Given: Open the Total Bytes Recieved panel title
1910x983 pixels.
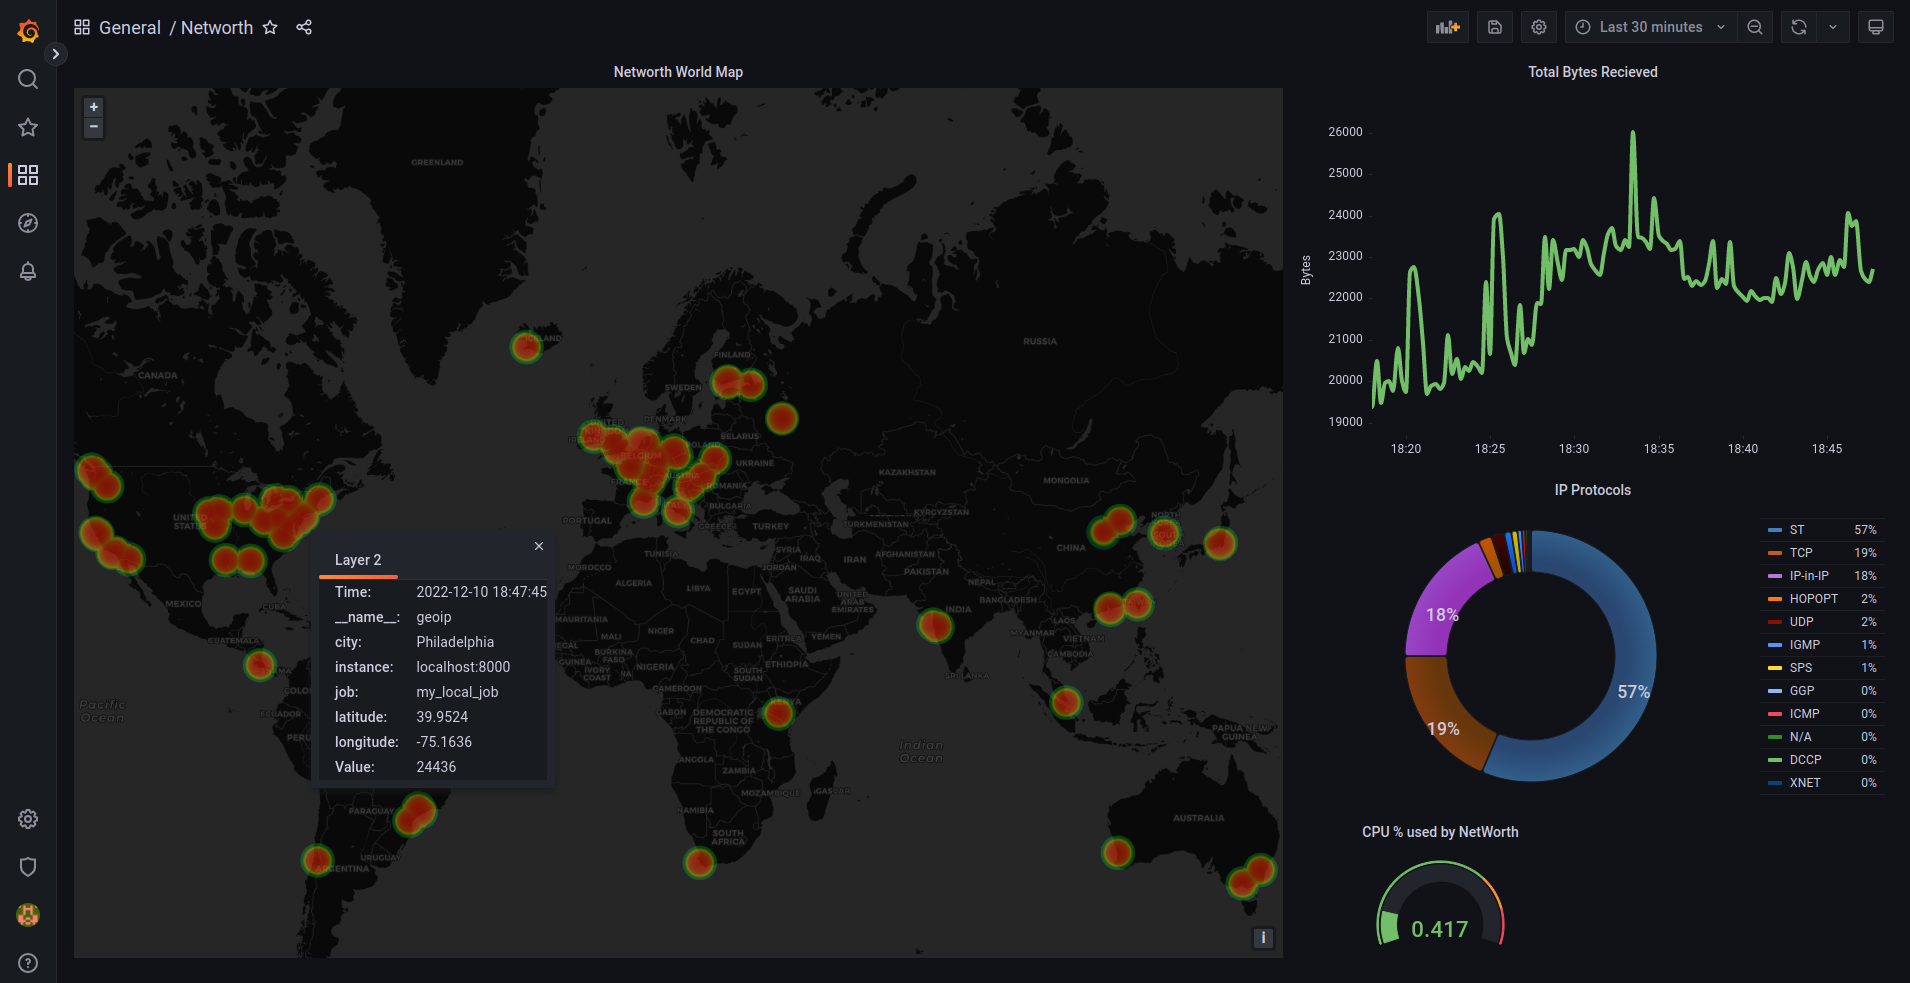Looking at the screenshot, I should pos(1593,72).
